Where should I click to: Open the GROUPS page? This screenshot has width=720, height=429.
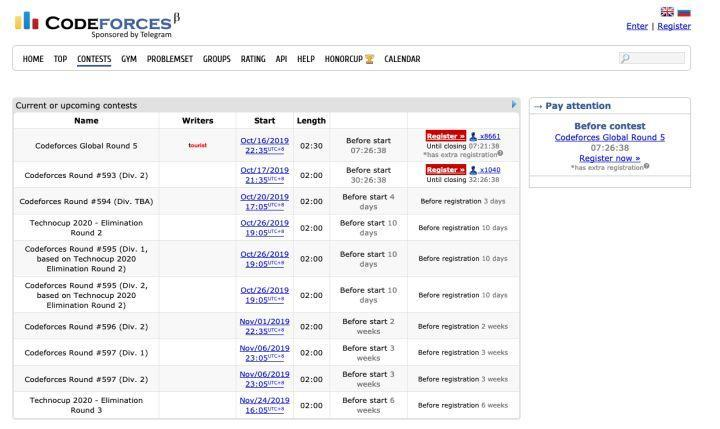pos(217,59)
